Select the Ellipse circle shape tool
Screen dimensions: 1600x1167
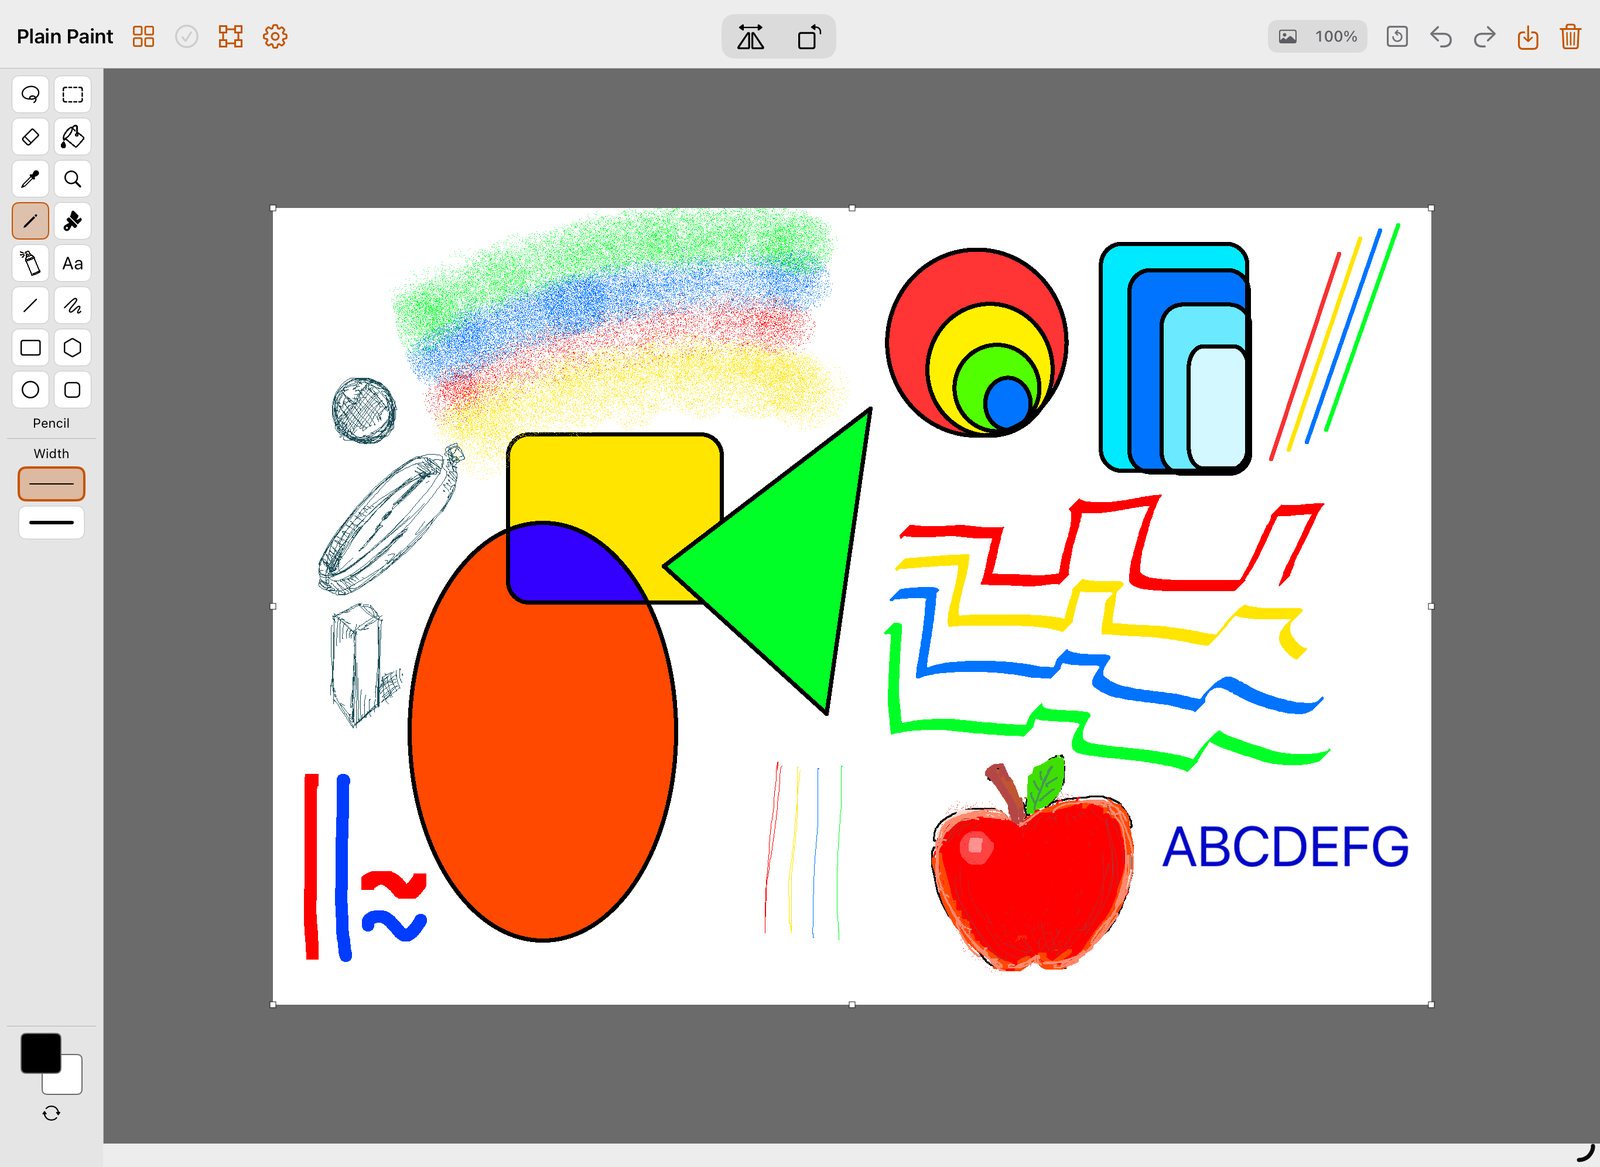(x=30, y=389)
